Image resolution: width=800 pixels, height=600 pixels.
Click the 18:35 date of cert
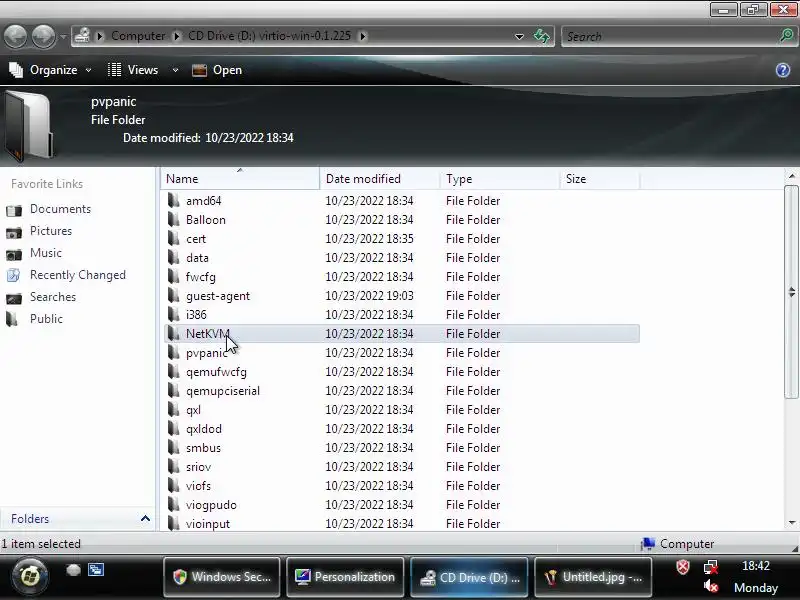point(369,239)
